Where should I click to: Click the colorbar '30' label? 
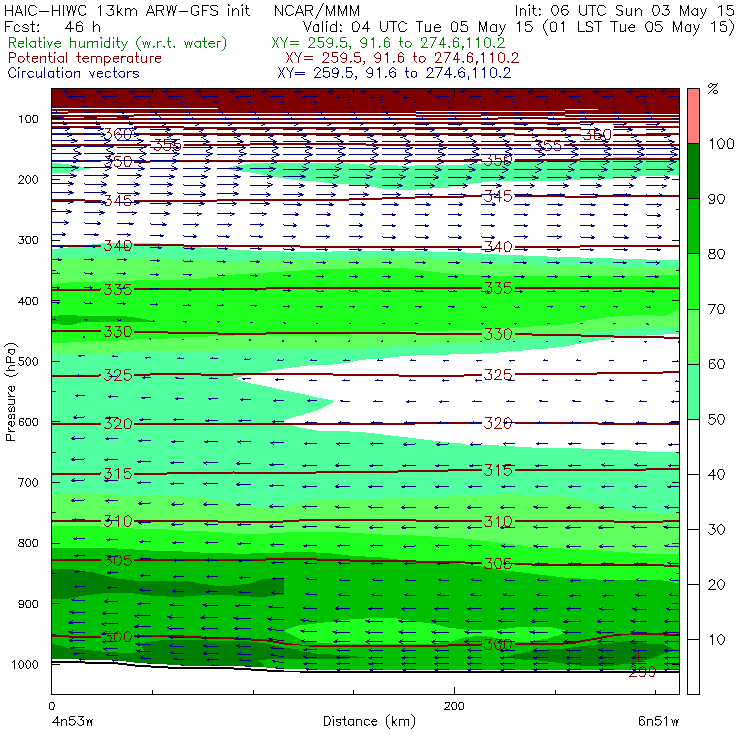(716, 530)
